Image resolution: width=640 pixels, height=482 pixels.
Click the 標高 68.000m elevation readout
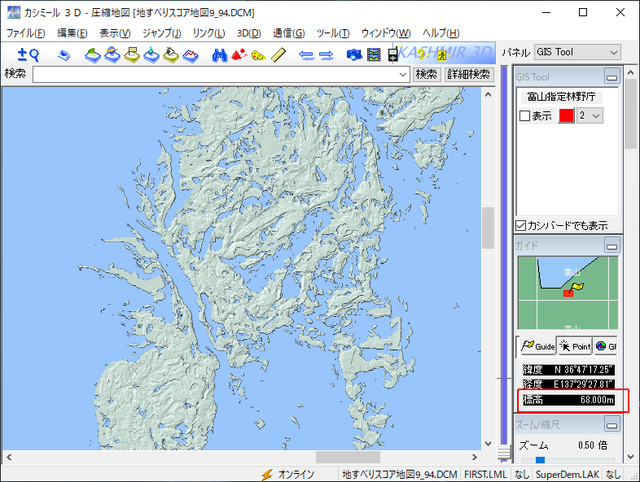coord(569,400)
